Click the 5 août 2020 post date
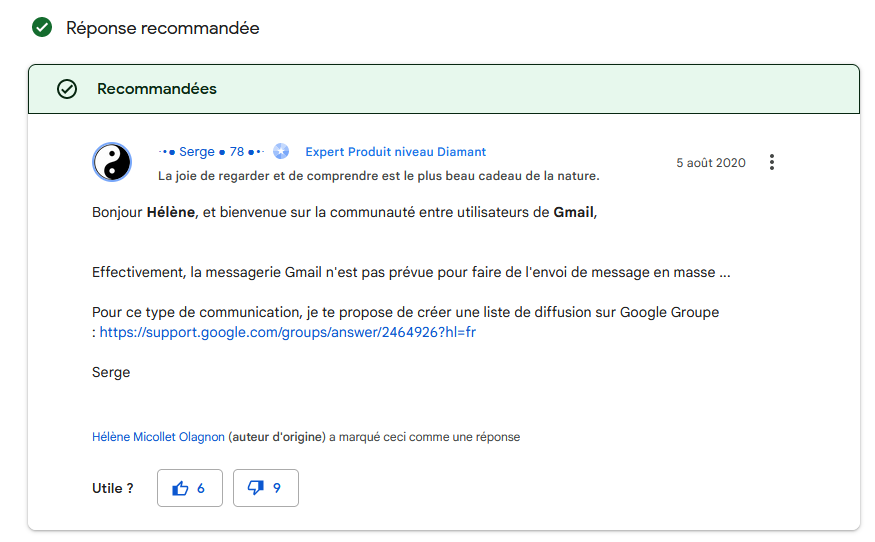This screenshot has height=542, width=875. click(710, 163)
